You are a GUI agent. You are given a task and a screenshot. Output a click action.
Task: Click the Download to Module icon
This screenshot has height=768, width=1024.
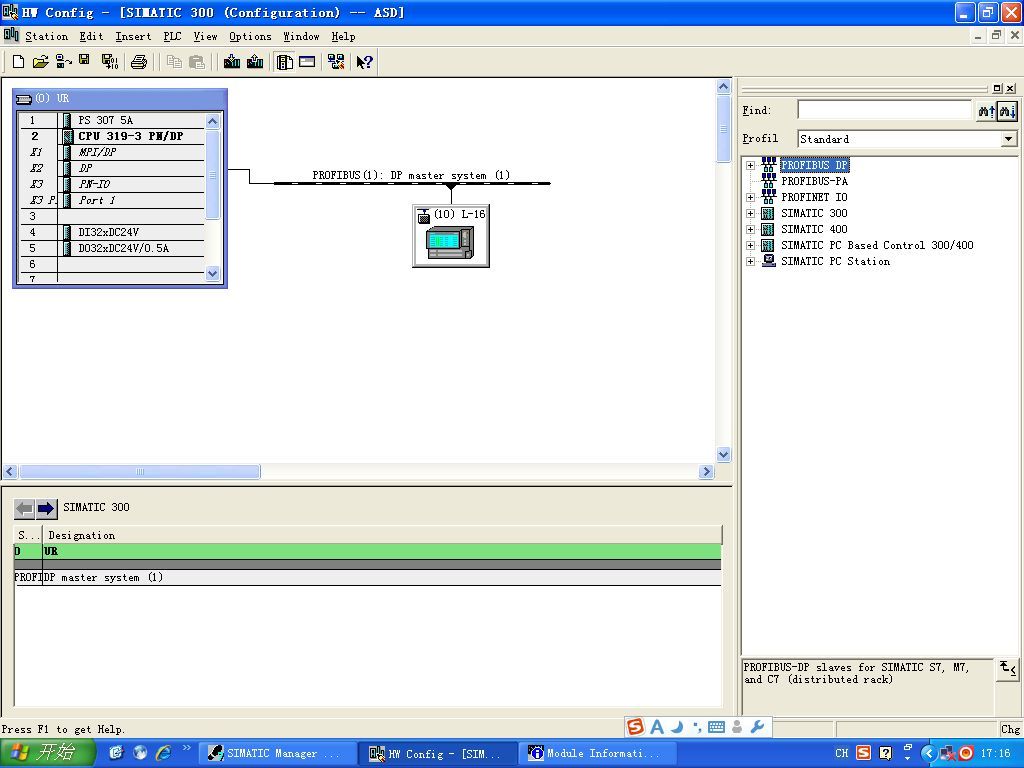[232, 62]
